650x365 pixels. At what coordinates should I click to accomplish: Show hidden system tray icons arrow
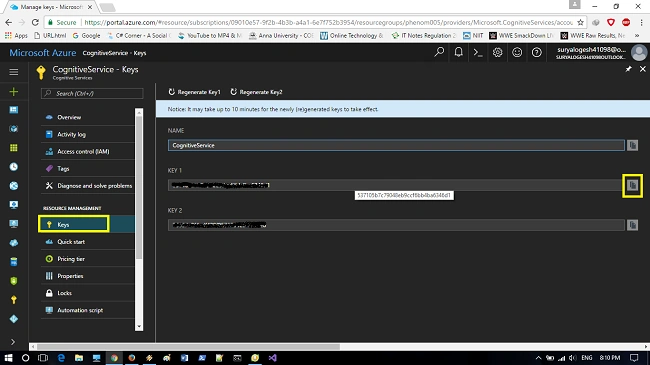(538, 358)
